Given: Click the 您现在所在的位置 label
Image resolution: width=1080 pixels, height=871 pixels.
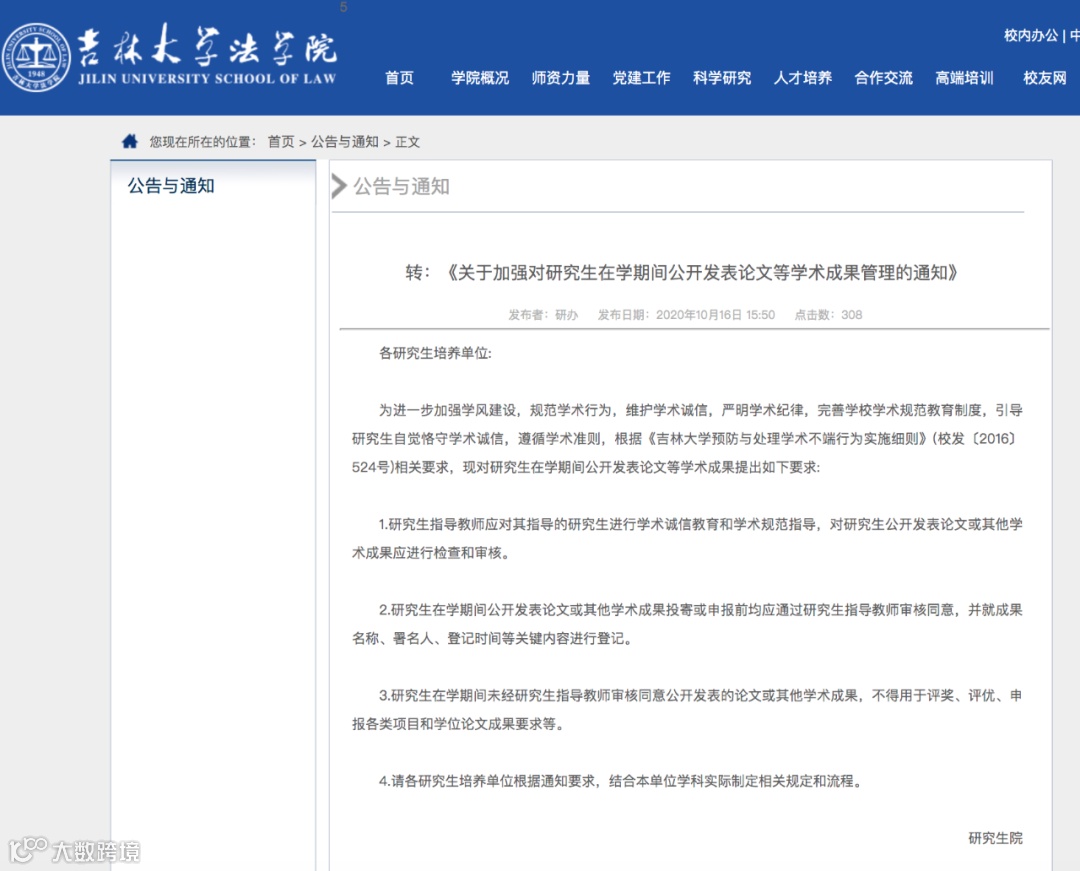Looking at the screenshot, I should 202,142.
